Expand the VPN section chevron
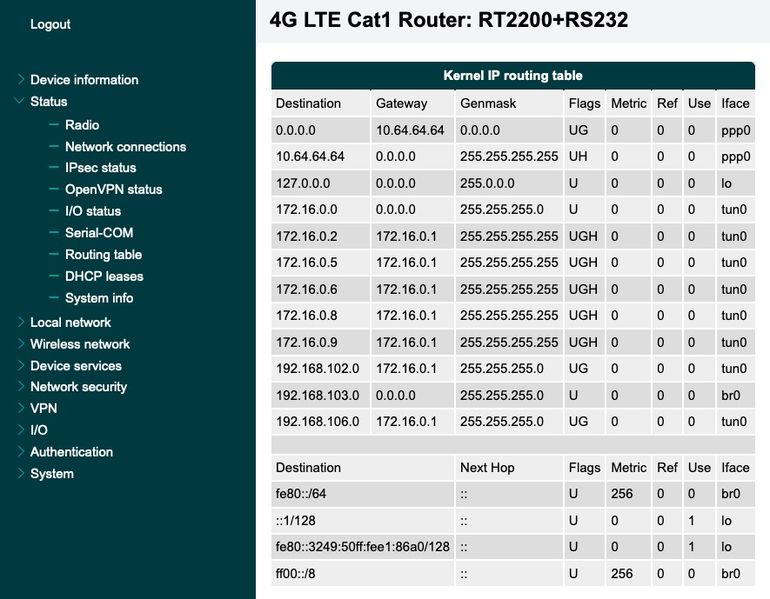This screenshot has width=770, height=599. tap(21, 408)
